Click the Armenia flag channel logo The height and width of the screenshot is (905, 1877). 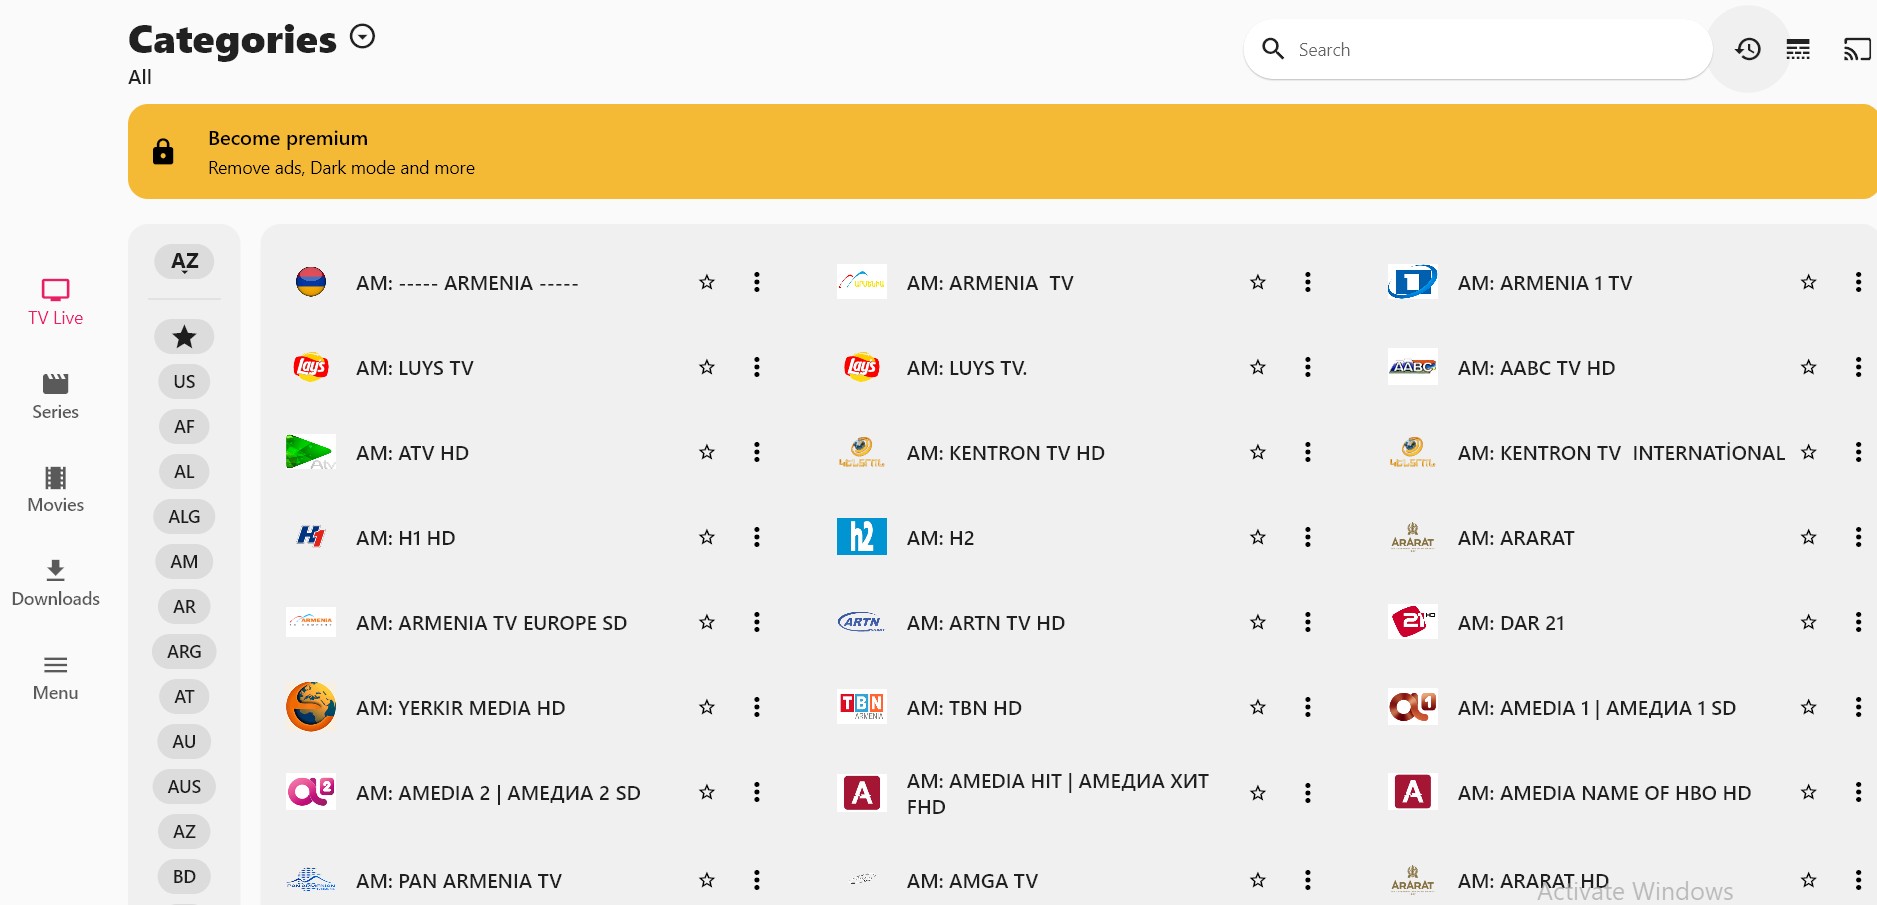(x=311, y=282)
